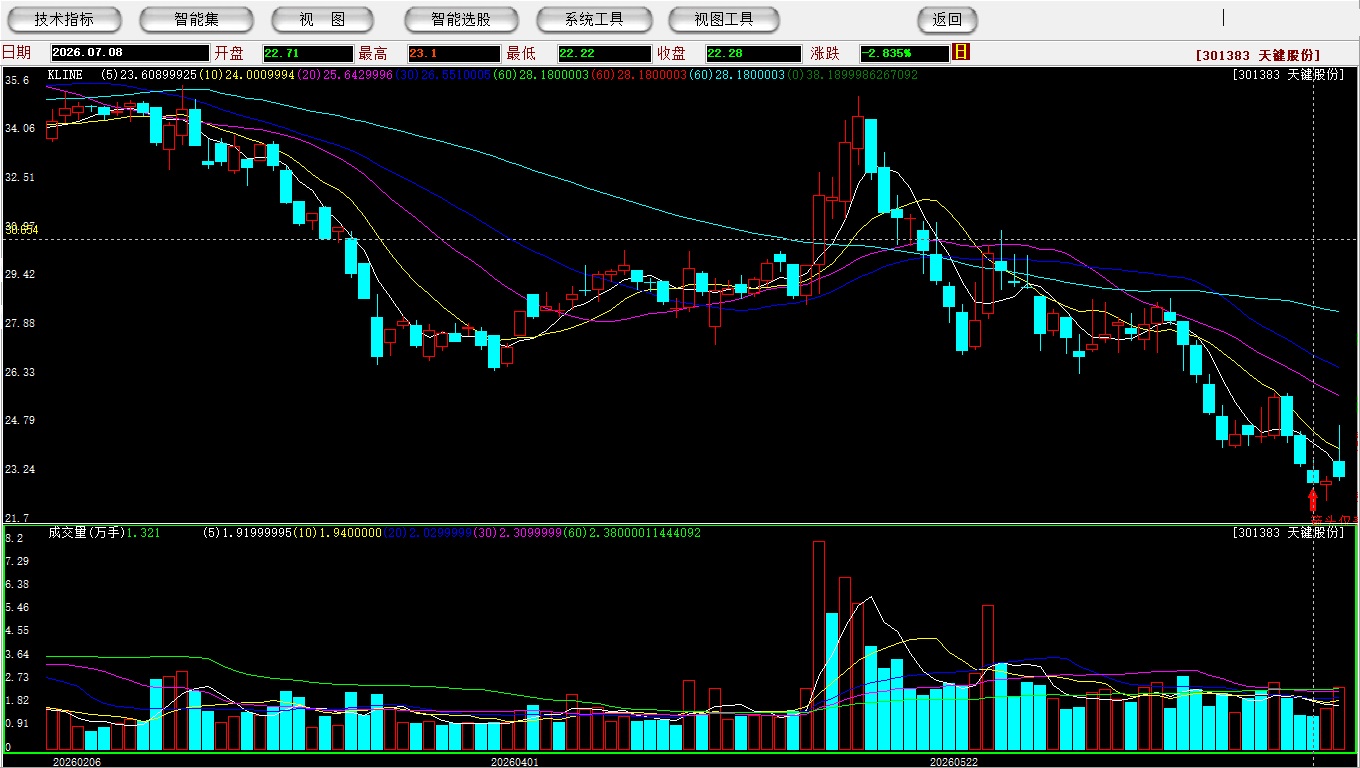Click the red [301383 天键股份] header label

(x=1258, y=56)
